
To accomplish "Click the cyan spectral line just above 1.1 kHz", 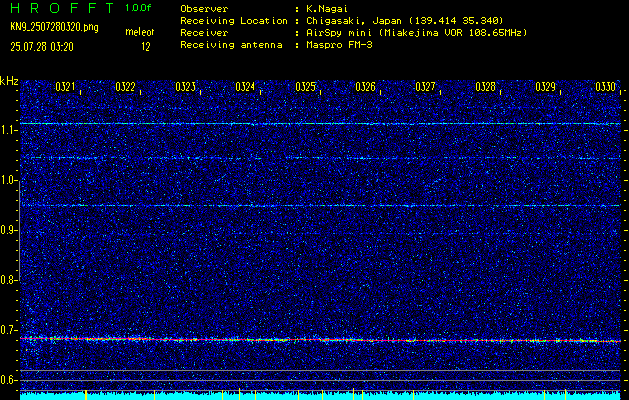I will 320,124.
